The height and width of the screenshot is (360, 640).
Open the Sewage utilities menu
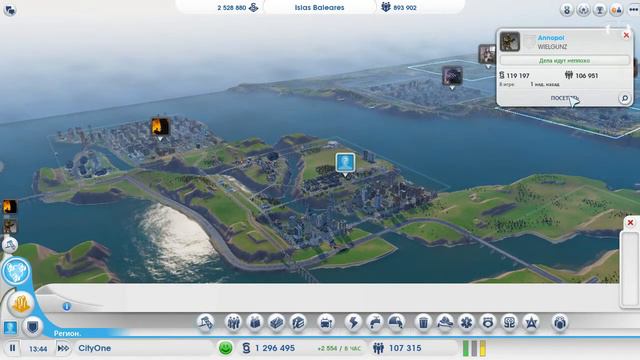pyautogui.click(x=396, y=323)
